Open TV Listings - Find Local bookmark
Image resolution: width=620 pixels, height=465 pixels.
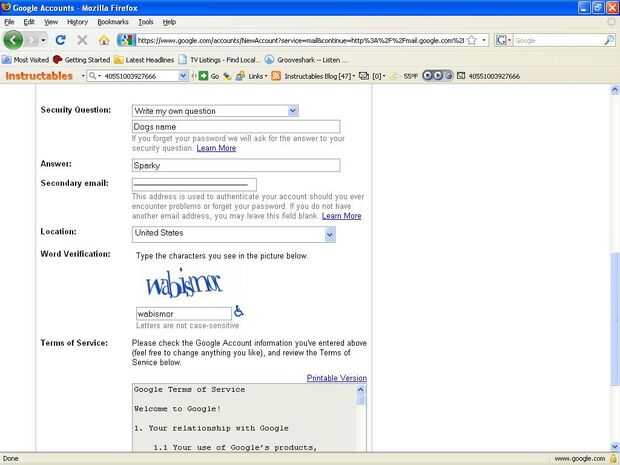[218, 60]
